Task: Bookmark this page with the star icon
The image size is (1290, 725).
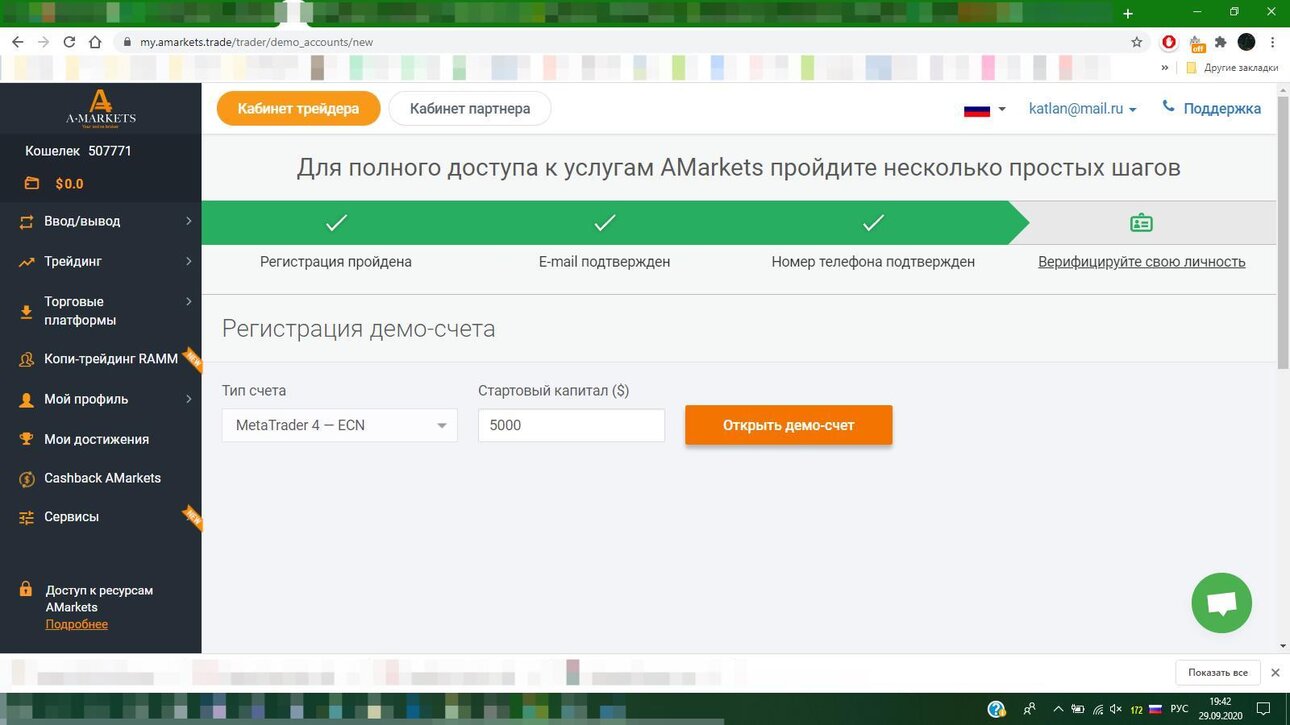Action: (x=1136, y=42)
